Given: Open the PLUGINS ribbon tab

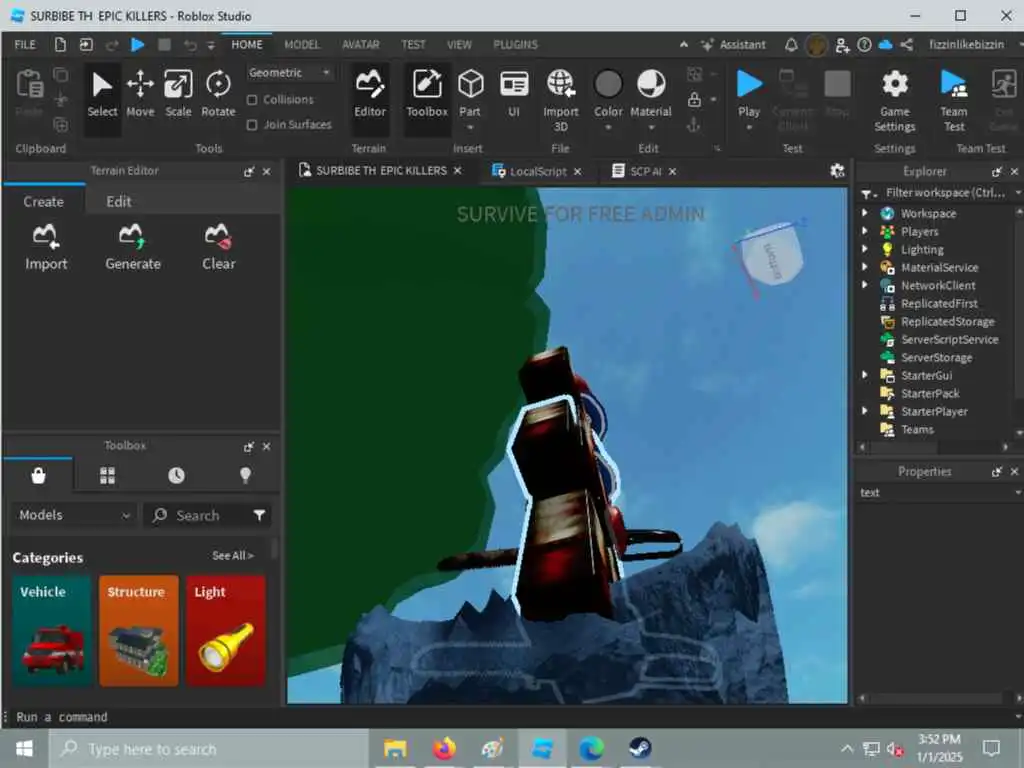Looking at the screenshot, I should point(515,44).
